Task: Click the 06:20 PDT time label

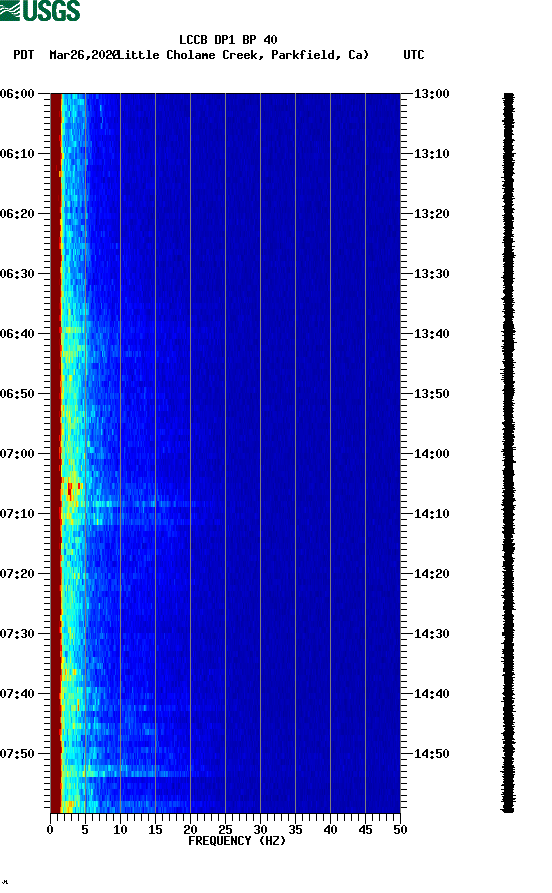Action: (17, 214)
